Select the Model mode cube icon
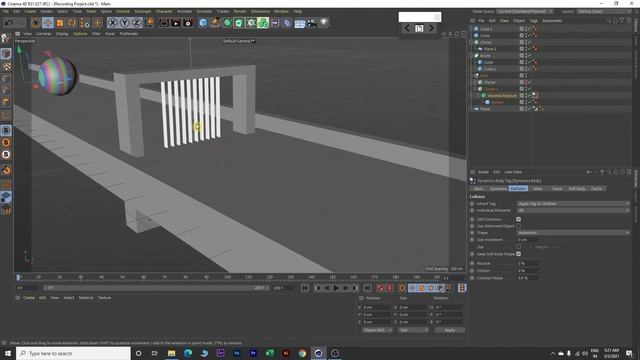 6,53
